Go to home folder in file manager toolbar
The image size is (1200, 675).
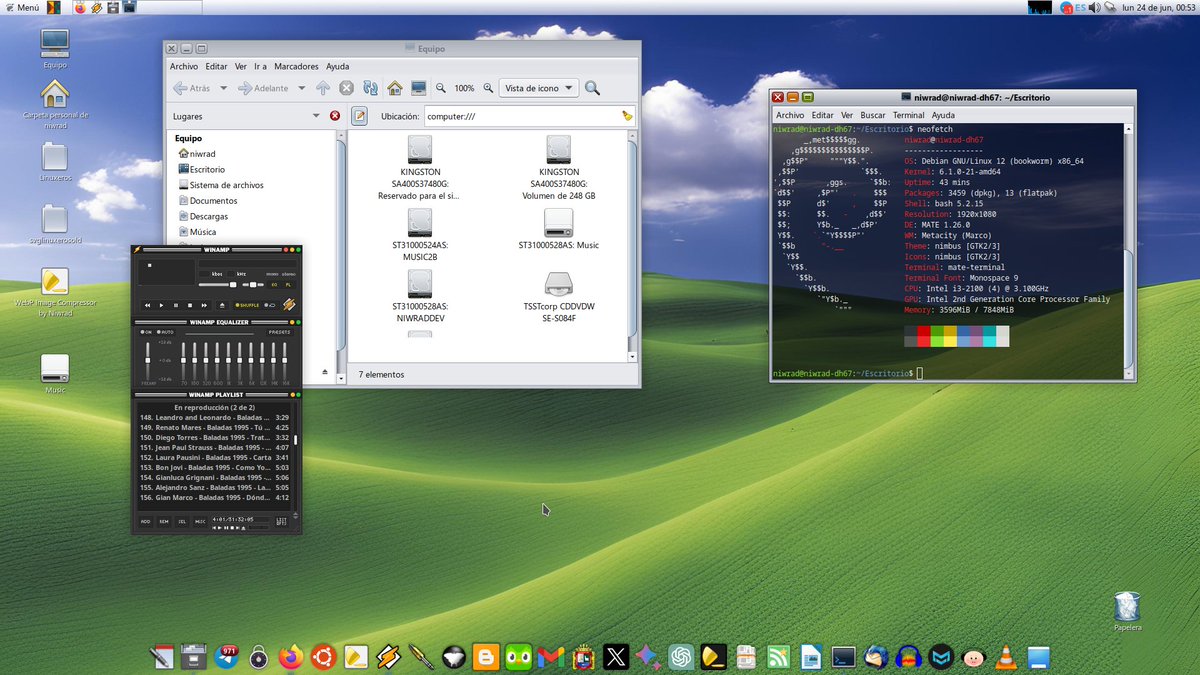[395, 88]
